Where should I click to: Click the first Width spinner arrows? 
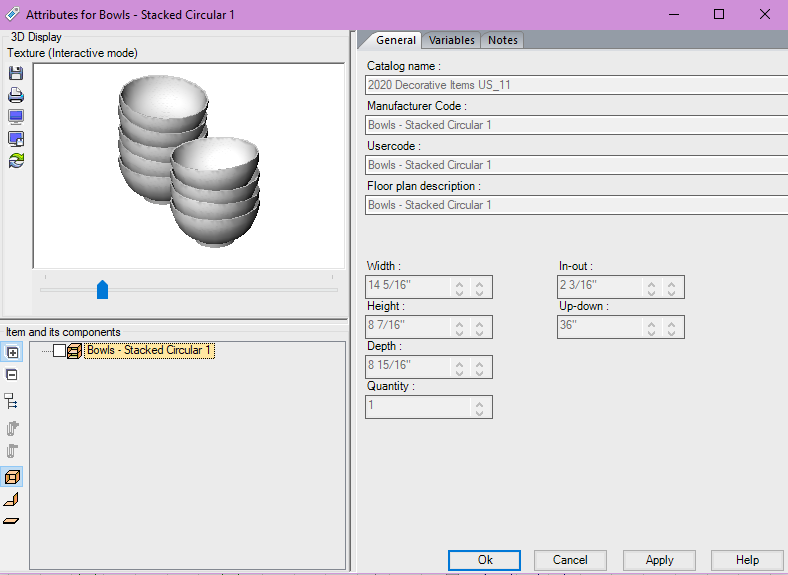459,288
